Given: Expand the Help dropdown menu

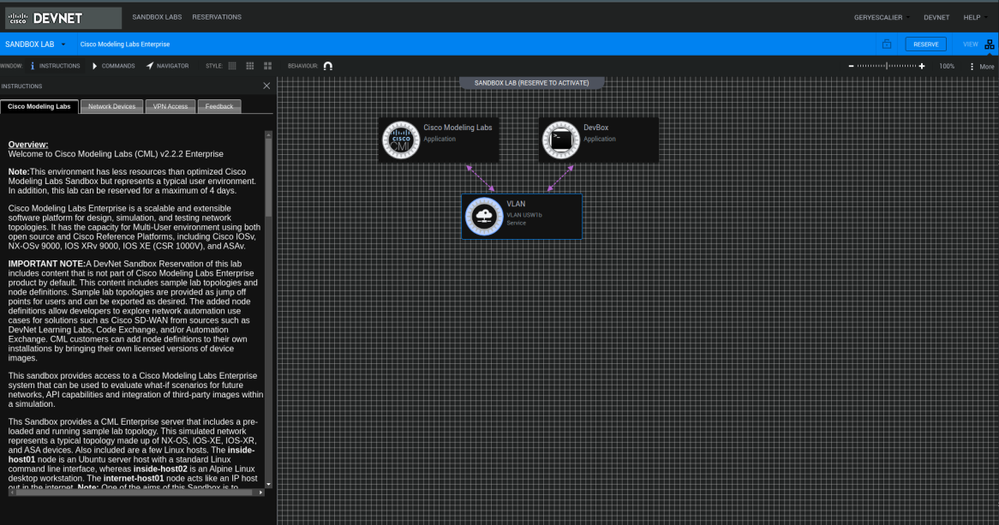Looking at the screenshot, I should [x=975, y=18].
